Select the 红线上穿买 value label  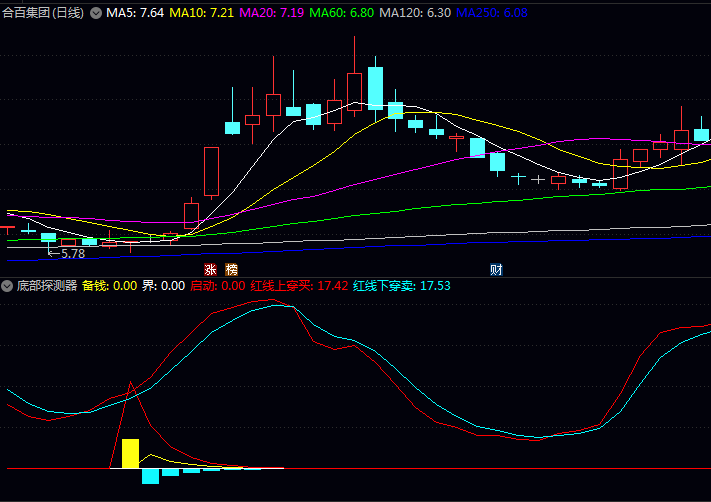[x=299, y=285]
